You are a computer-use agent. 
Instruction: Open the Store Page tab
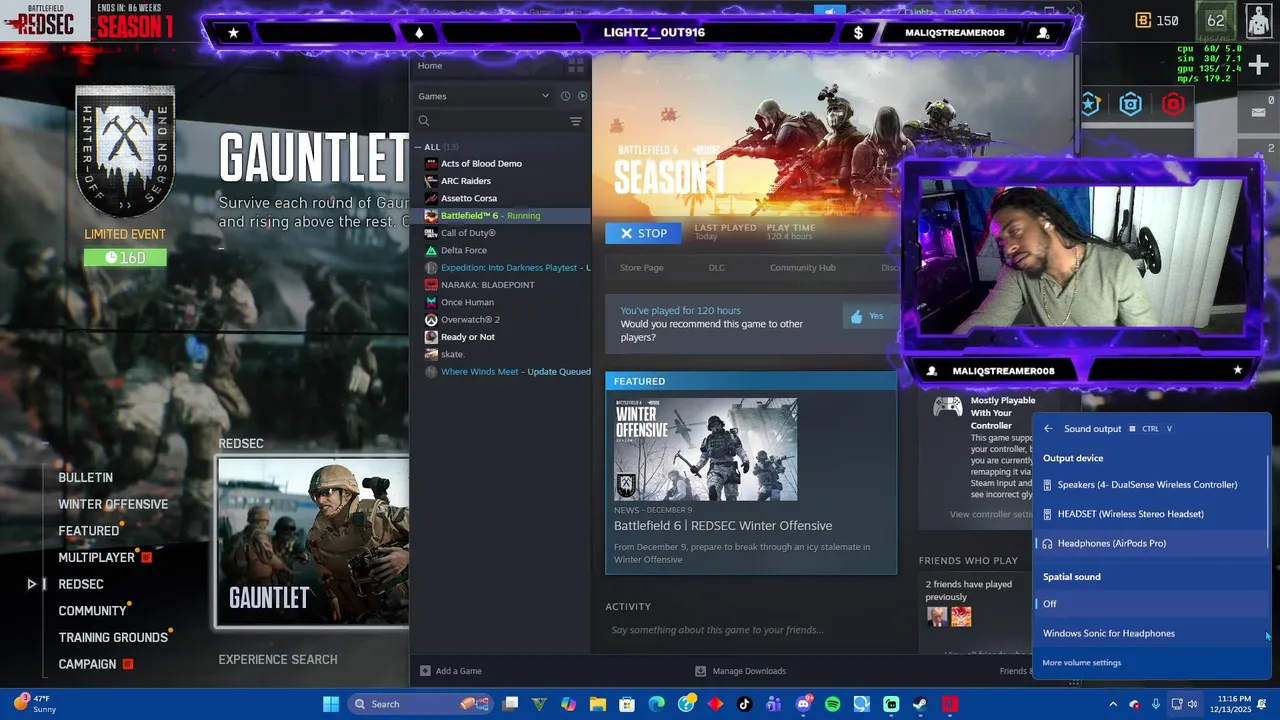coord(641,268)
